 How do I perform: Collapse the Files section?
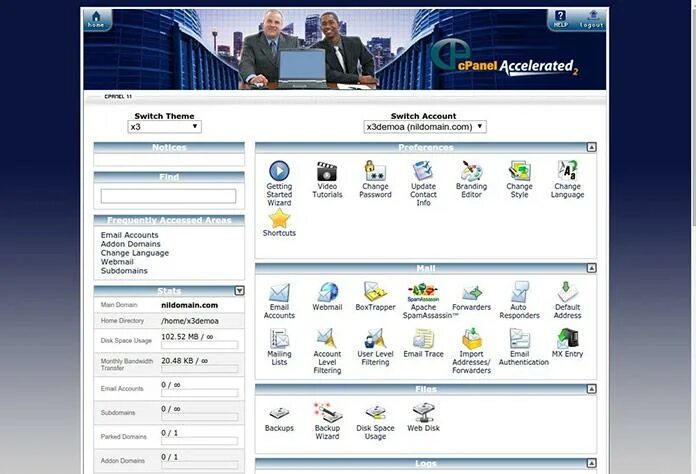[591, 389]
